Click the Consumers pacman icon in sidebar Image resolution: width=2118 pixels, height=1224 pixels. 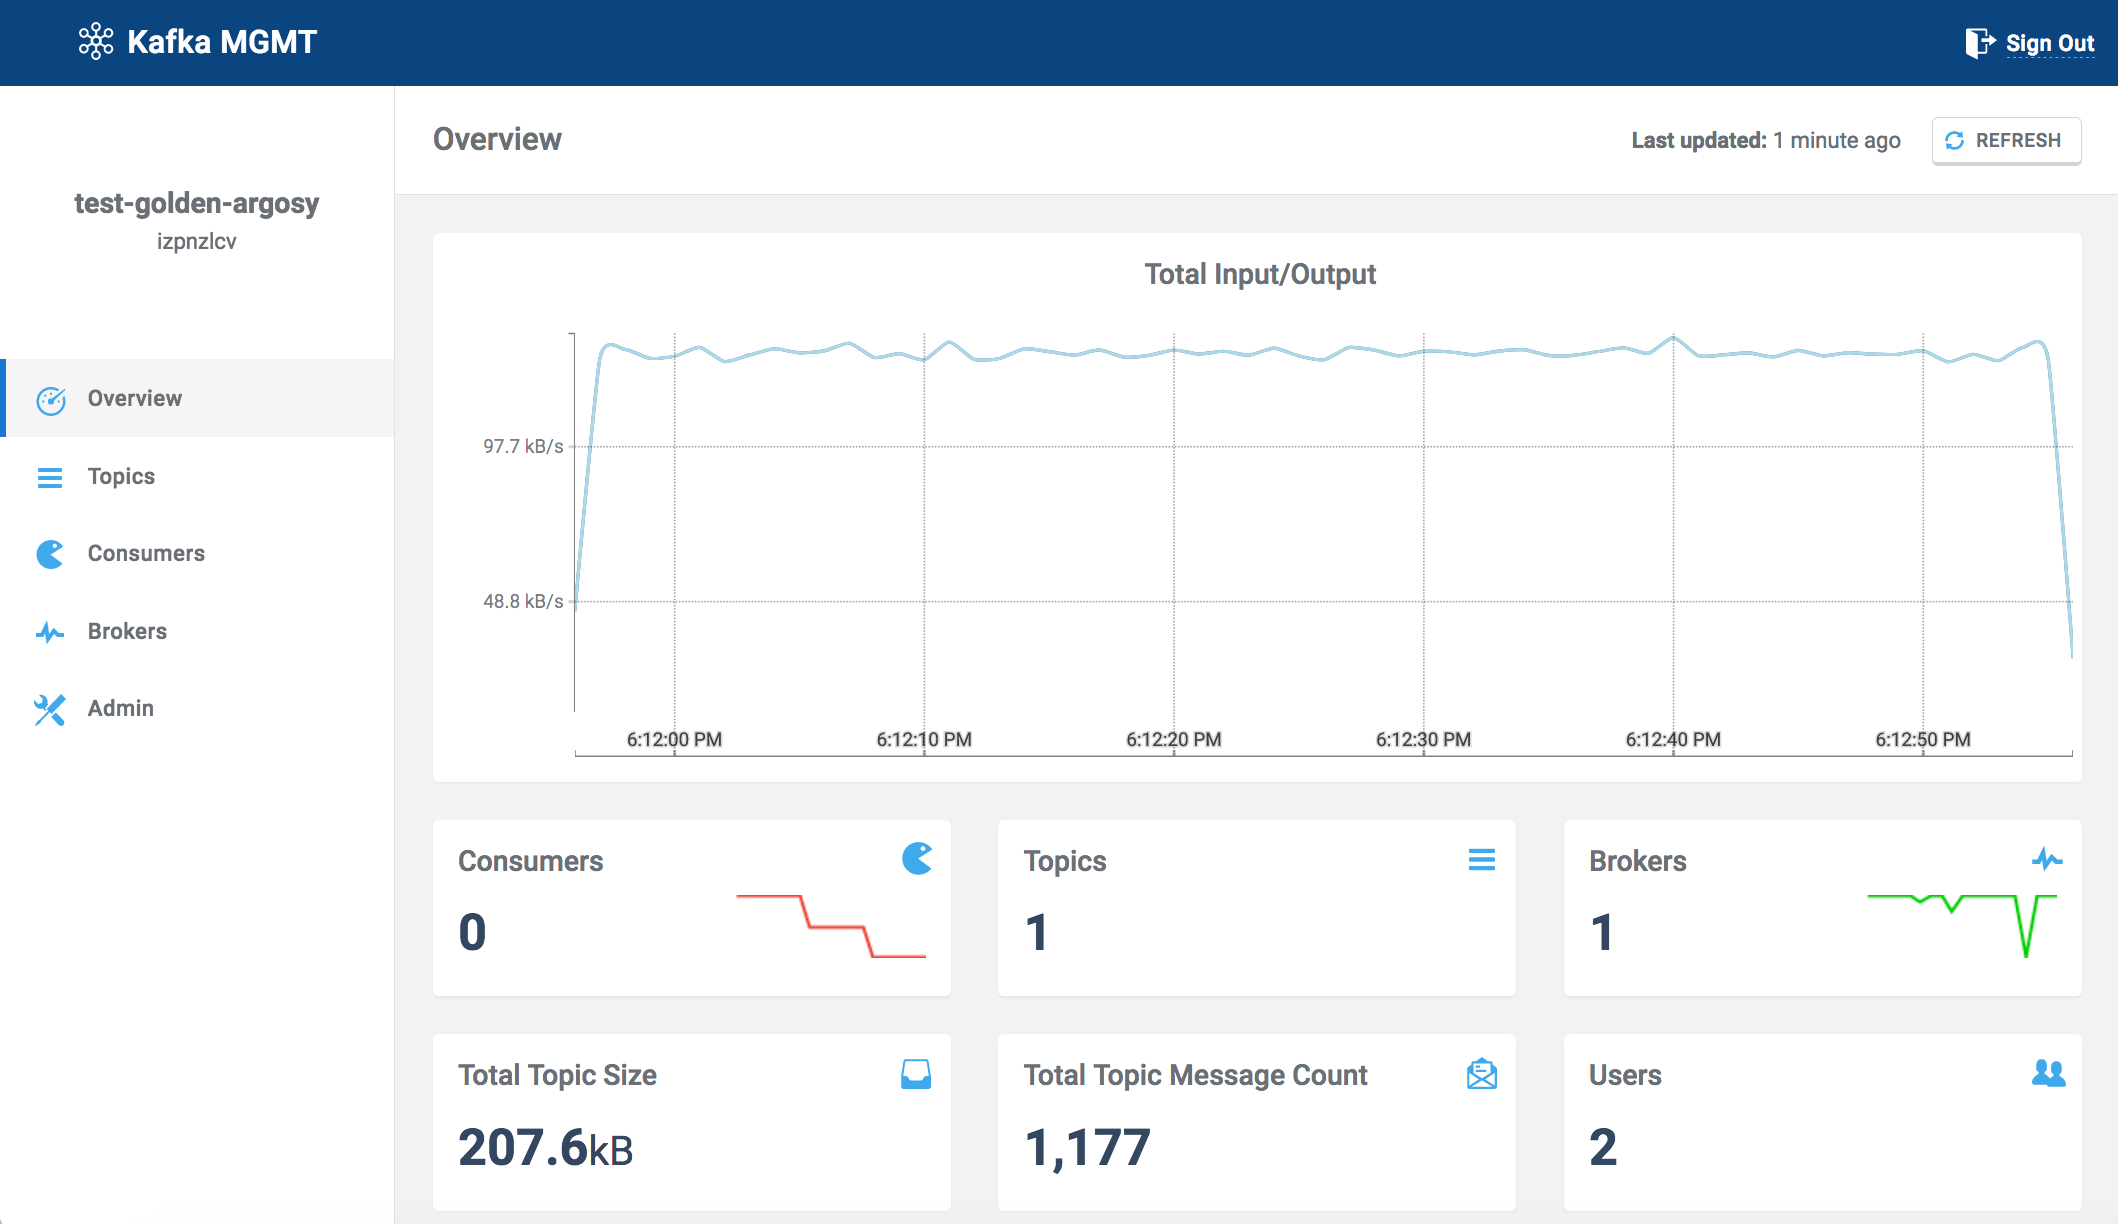point(50,554)
